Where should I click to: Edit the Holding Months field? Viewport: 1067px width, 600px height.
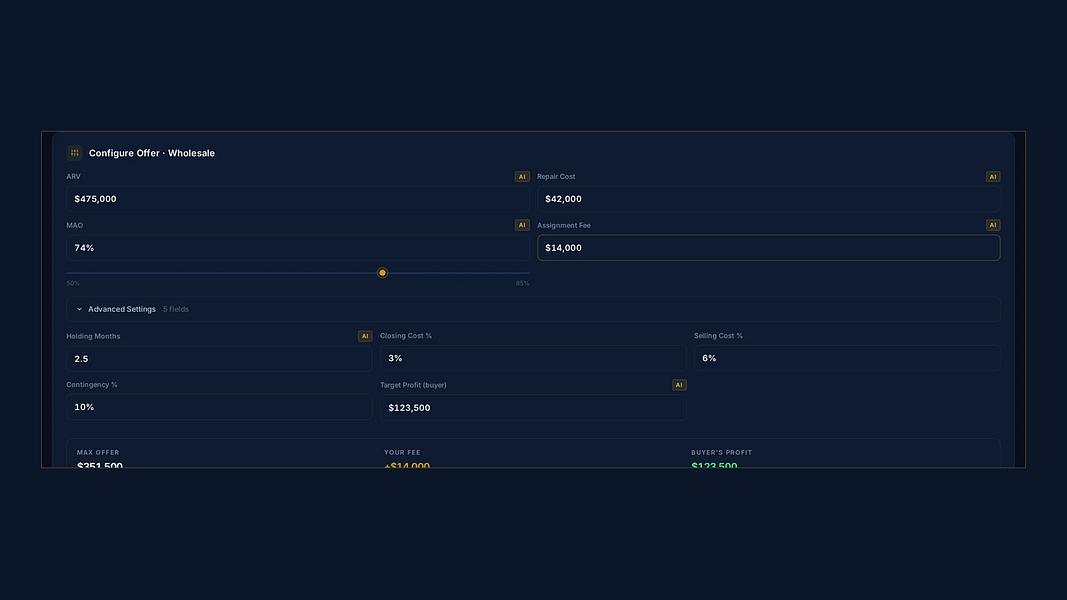point(219,359)
